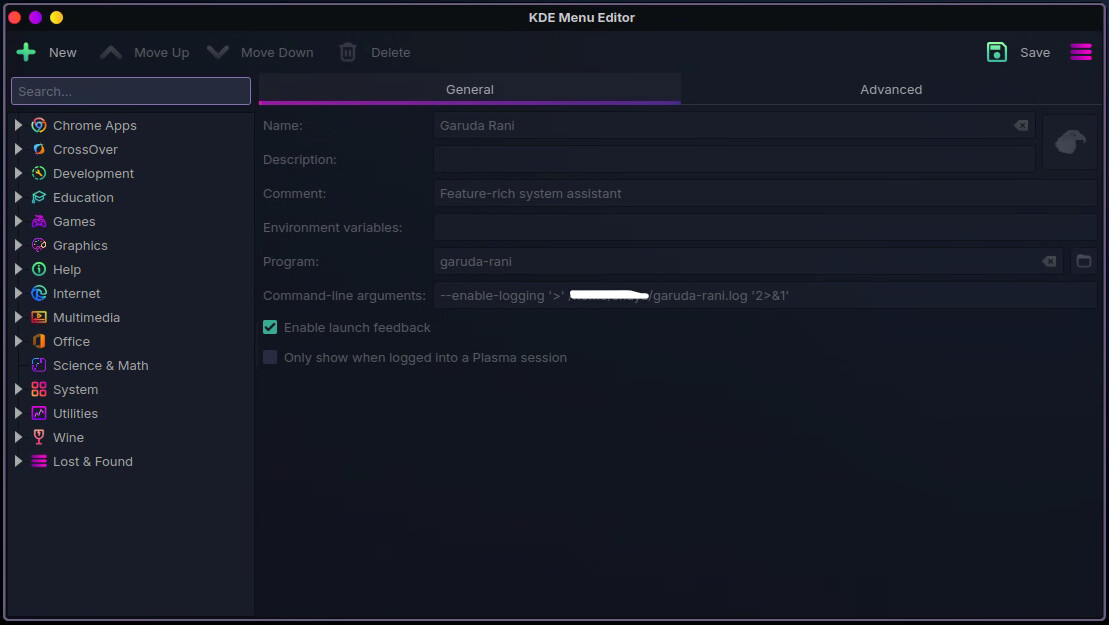Click the Lost & Found category icon
The image size is (1109, 625).
point(39,462)
